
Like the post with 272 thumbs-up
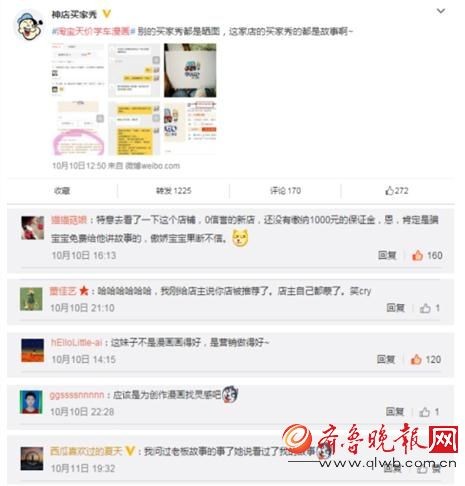pos(397,191)
